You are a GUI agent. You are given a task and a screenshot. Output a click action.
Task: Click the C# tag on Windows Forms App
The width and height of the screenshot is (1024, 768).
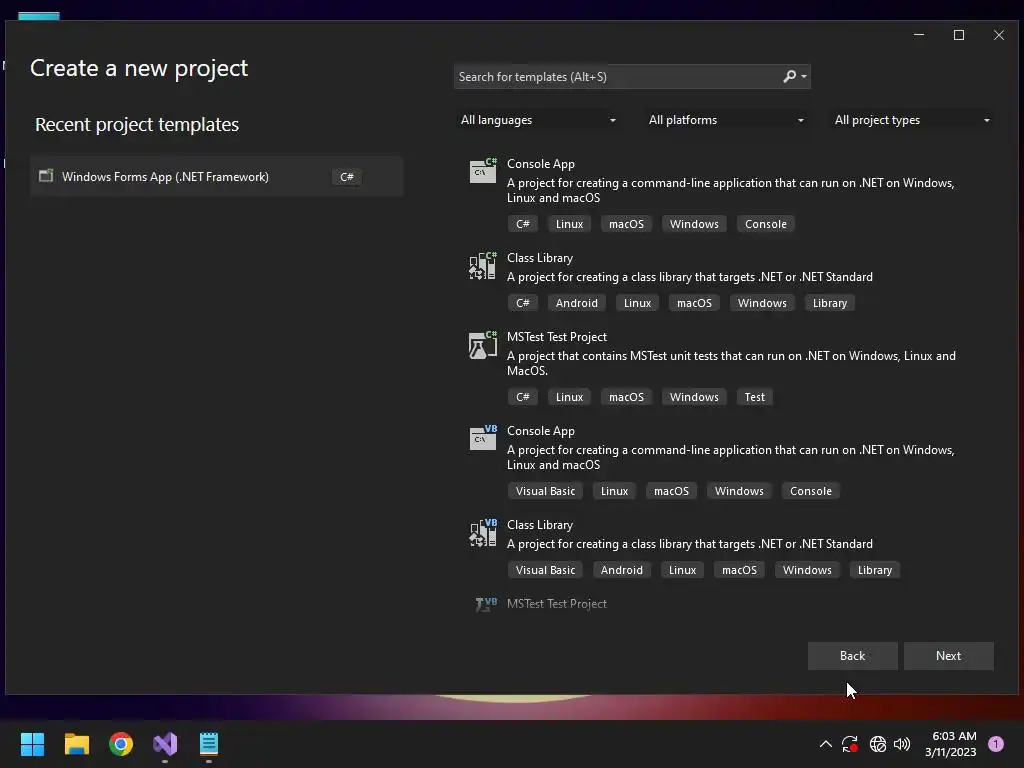point(347,177)
